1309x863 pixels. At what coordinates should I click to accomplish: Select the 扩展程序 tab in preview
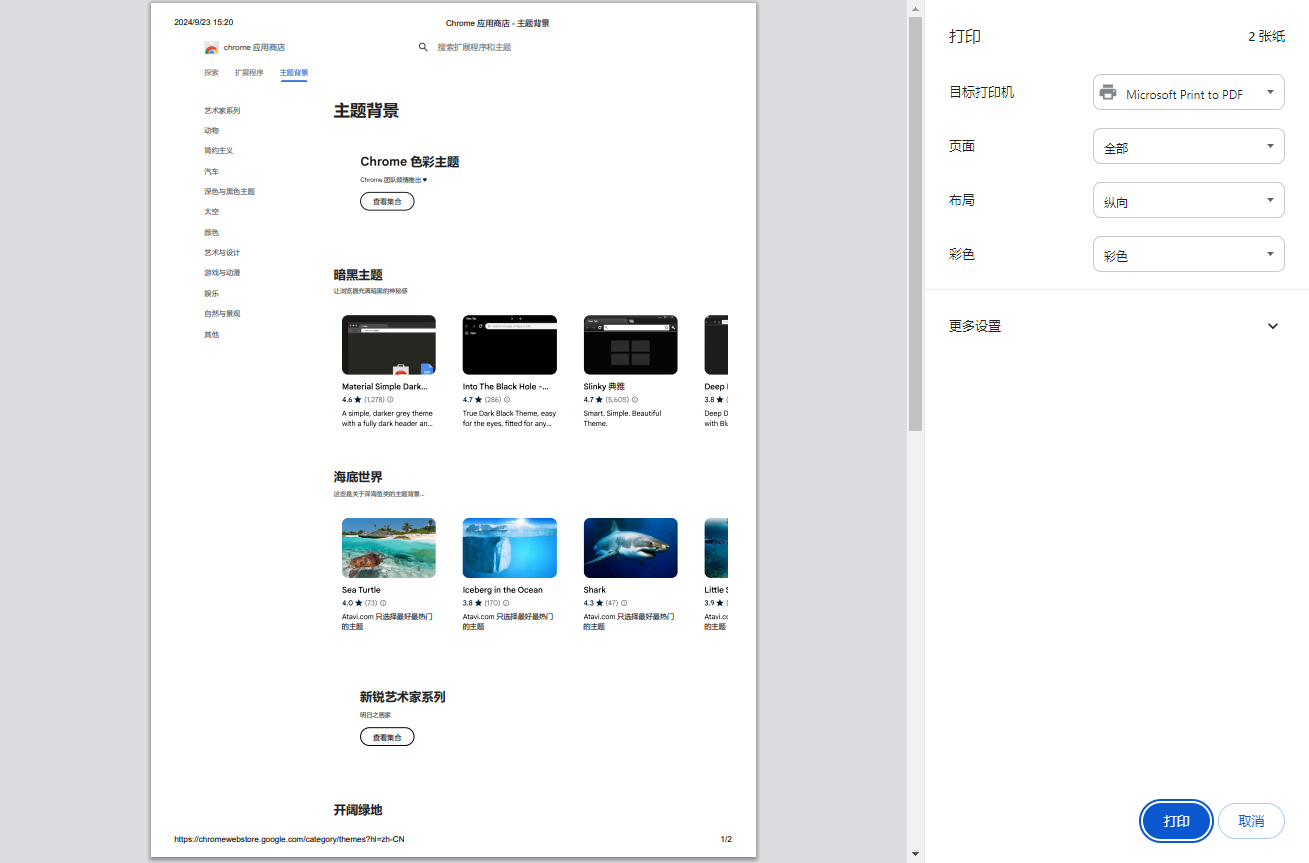[x=249, y=73]
